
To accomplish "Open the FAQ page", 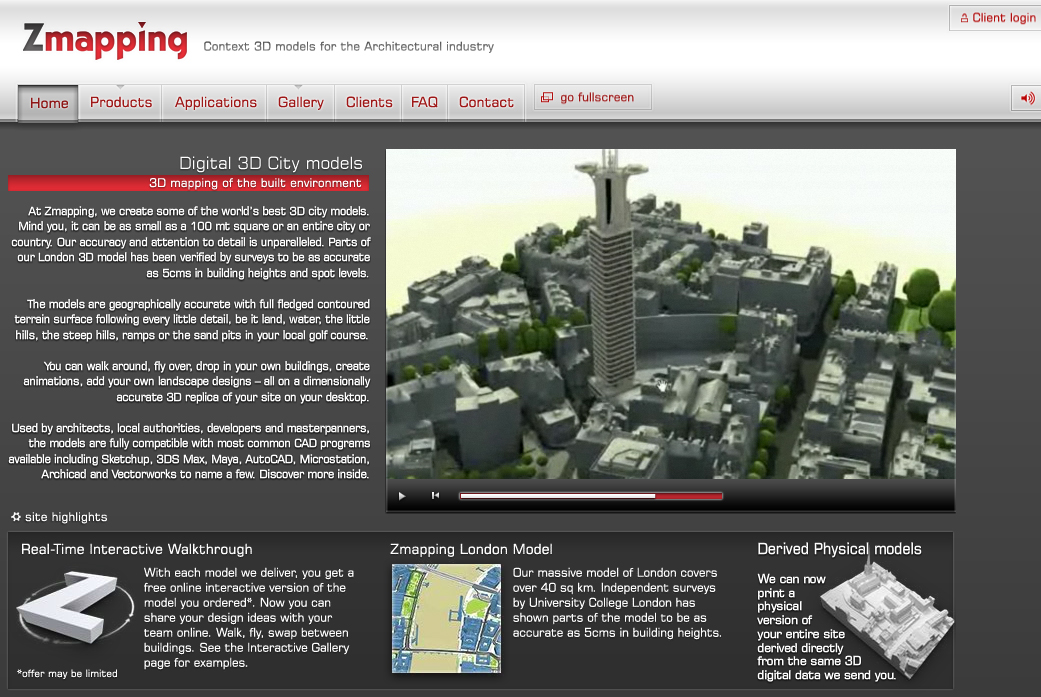I will tap(424, 102).
